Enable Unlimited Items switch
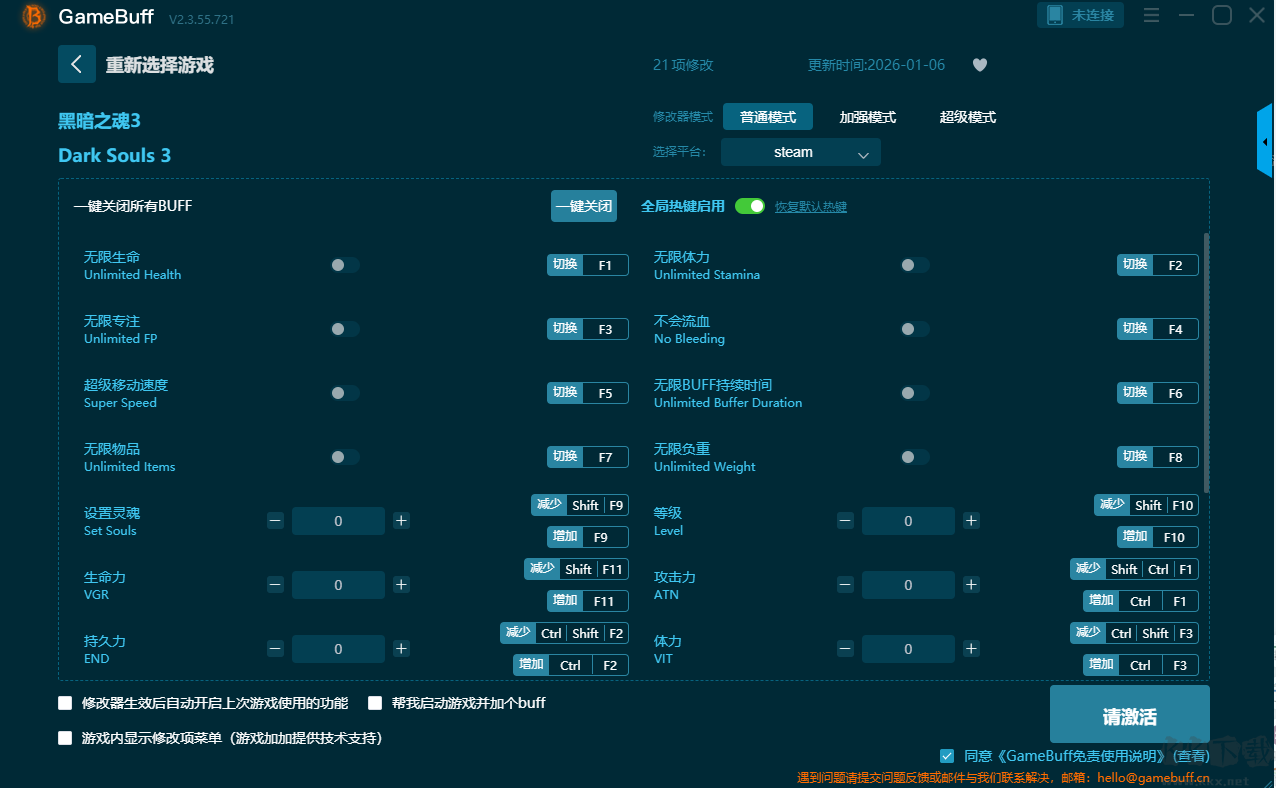This screenshot has width=1276, height=788. [x=345, y=457]
